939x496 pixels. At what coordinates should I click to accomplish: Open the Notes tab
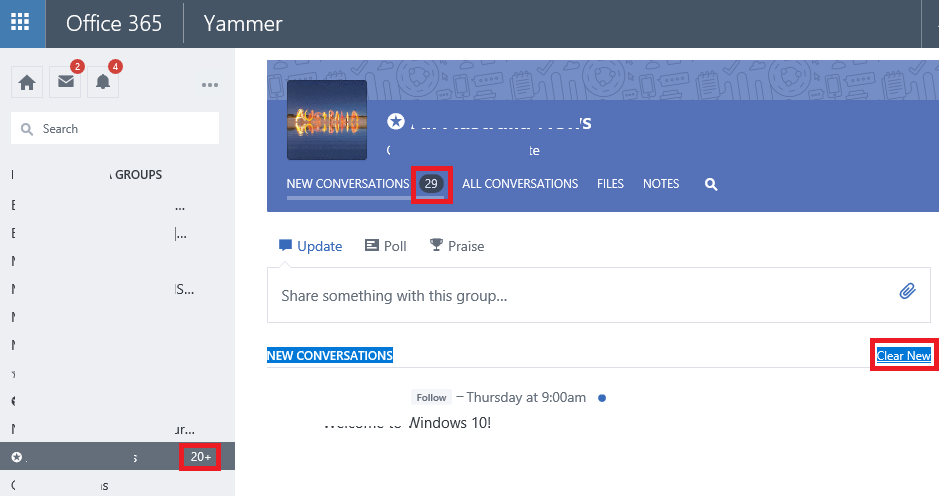[661, 184]
